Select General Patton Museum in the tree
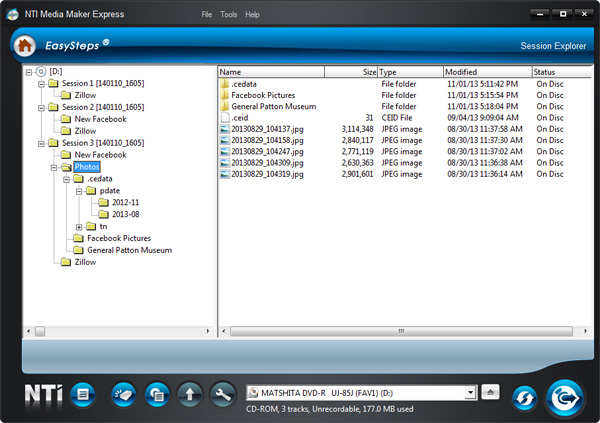 129,250
